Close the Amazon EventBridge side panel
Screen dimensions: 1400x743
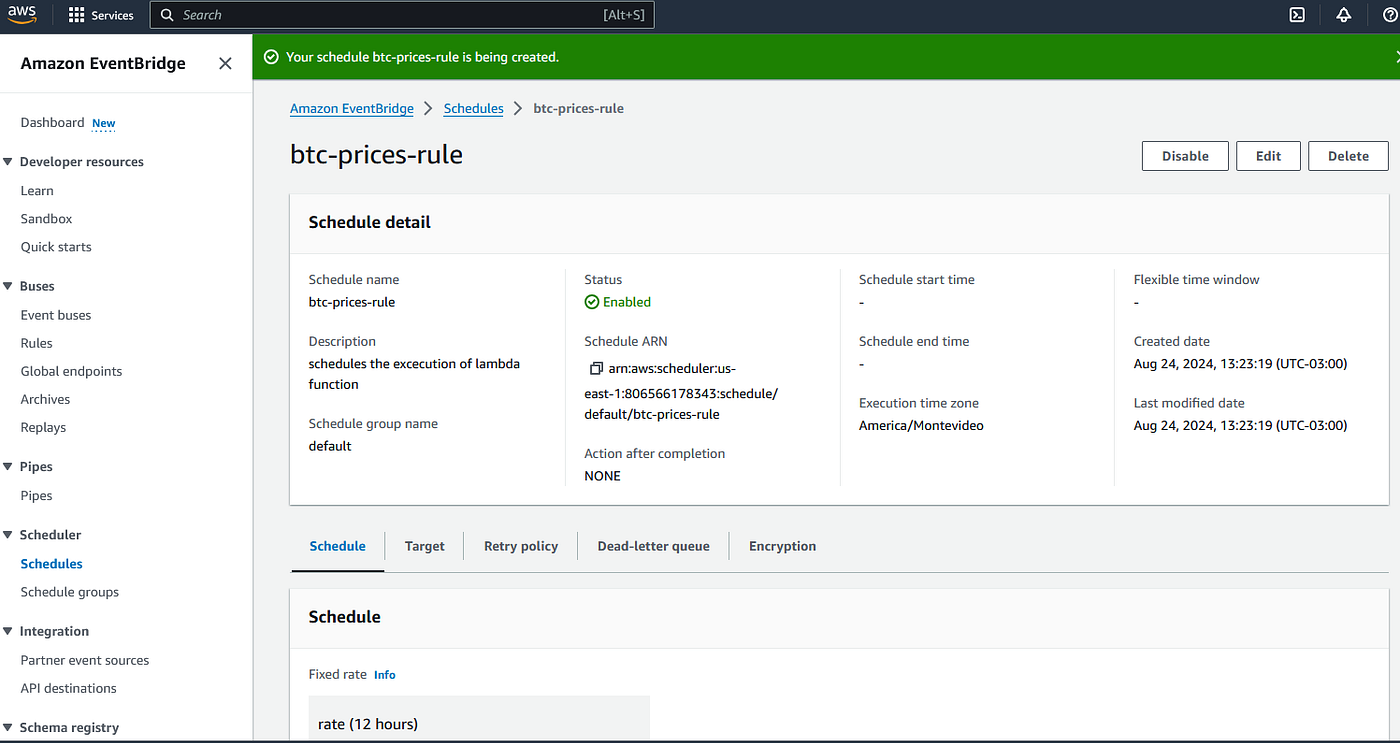pyautogui.click(x=225, y=63)
